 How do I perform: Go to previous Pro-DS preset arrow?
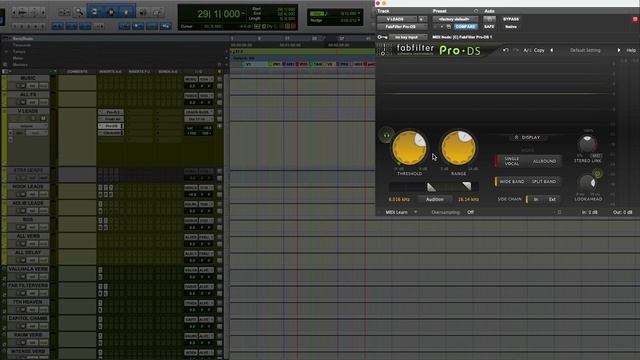(x=552, y=50)
